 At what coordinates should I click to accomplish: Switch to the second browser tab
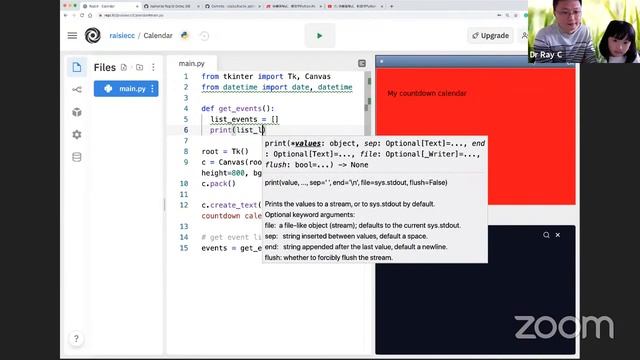pos(171,6)
